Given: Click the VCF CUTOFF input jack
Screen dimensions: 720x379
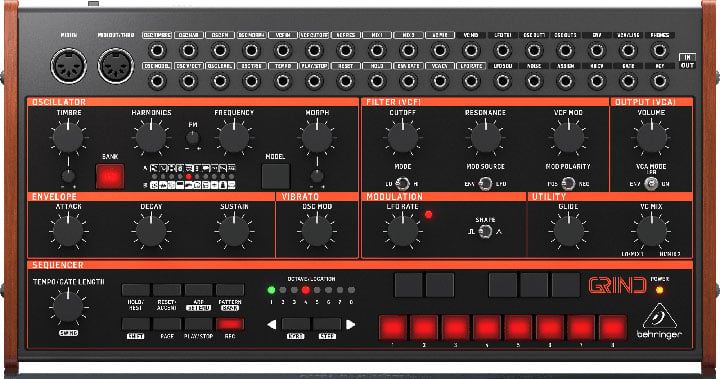Looking at the screenshot, I should tap(314, 50).
